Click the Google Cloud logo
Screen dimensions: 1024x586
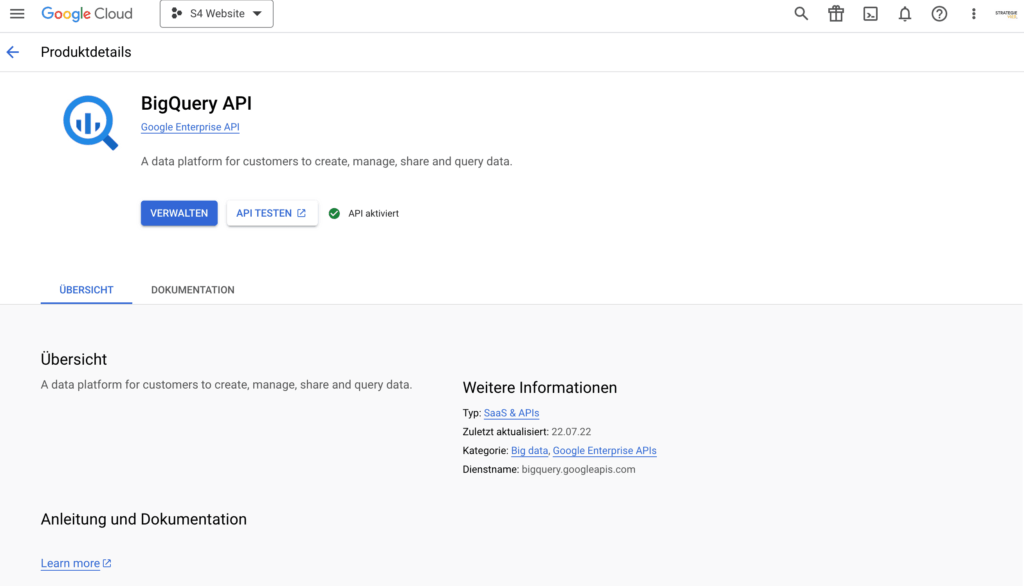click(87, 14)
